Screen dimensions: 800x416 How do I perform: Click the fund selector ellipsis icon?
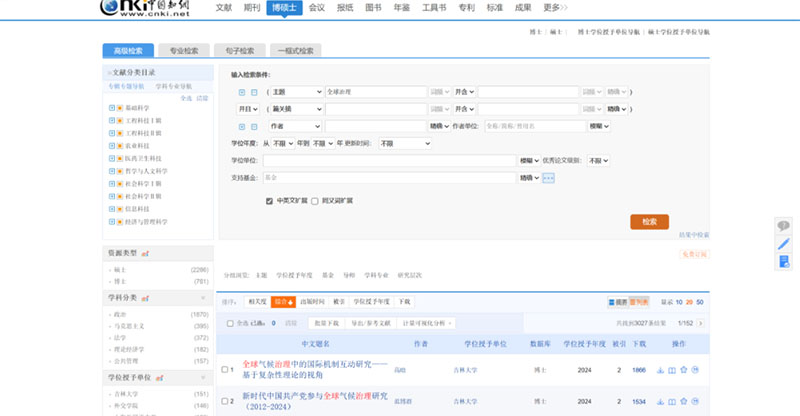pyautogui.click(x=548, y=178)
